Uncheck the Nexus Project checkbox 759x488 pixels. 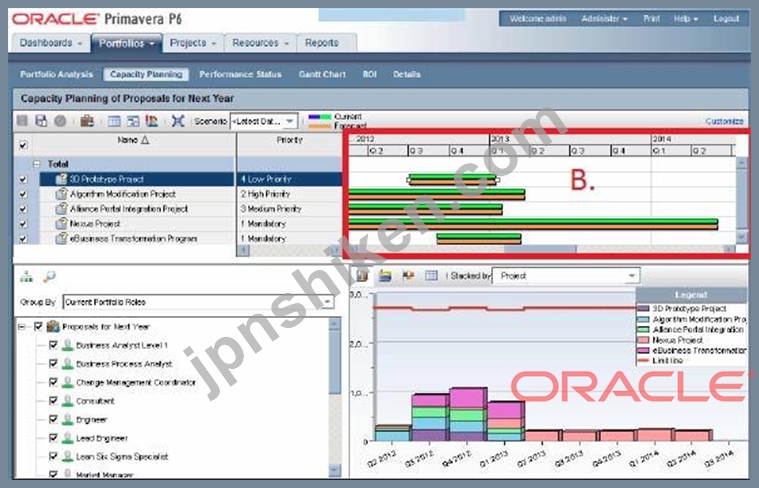(23, 224)
